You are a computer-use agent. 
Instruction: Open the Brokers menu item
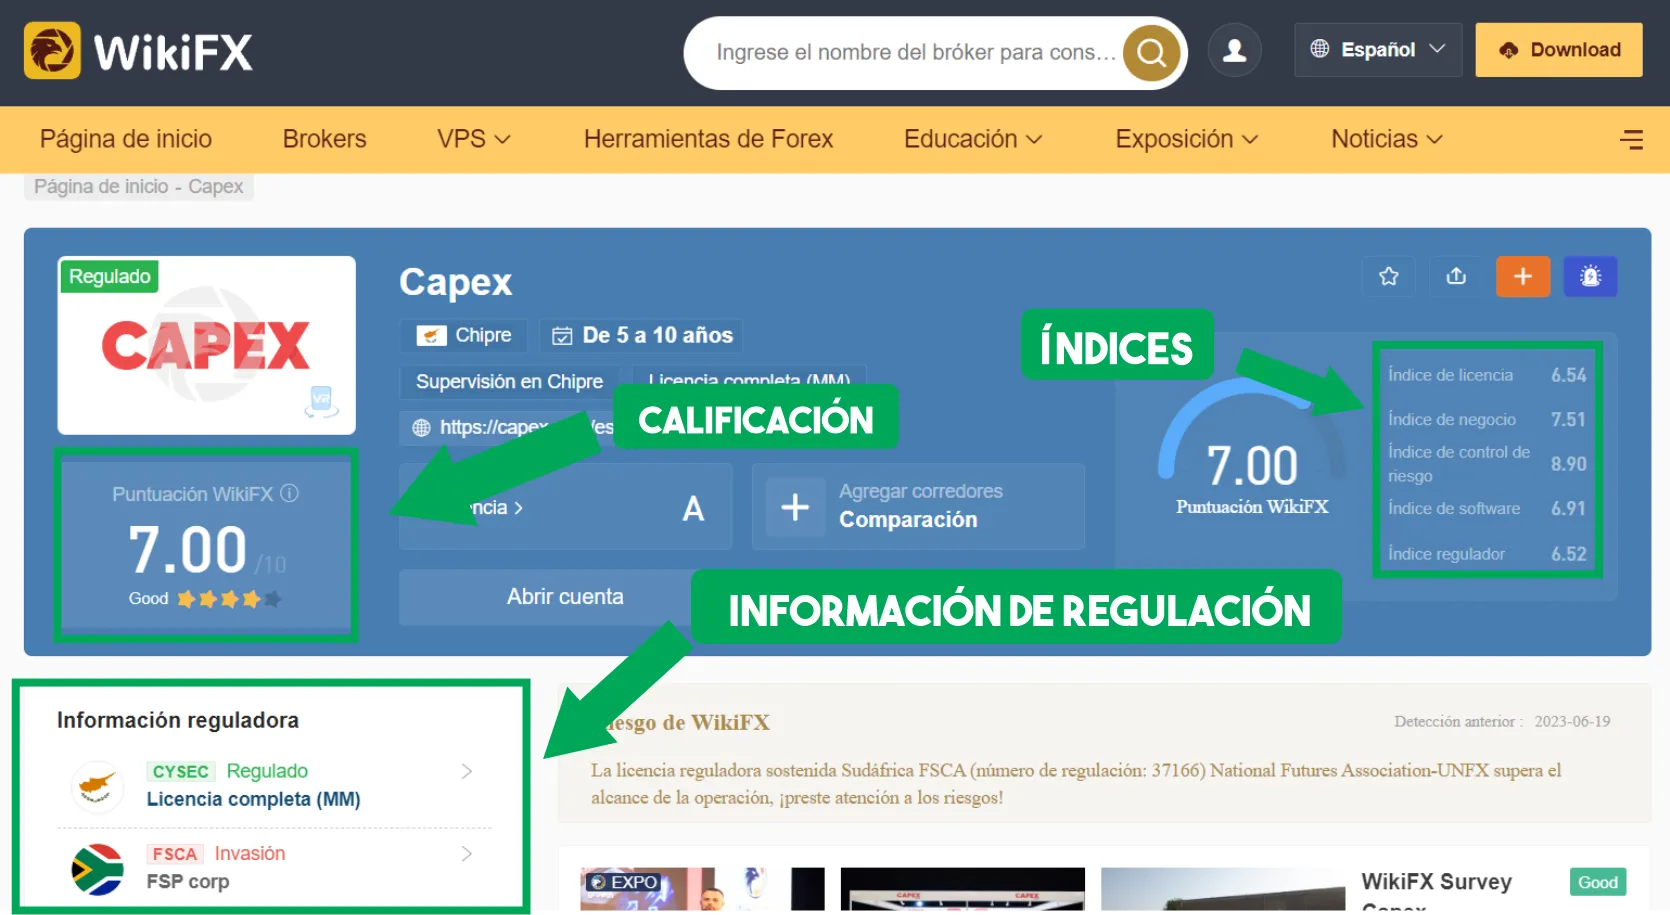tap(324, 139)
